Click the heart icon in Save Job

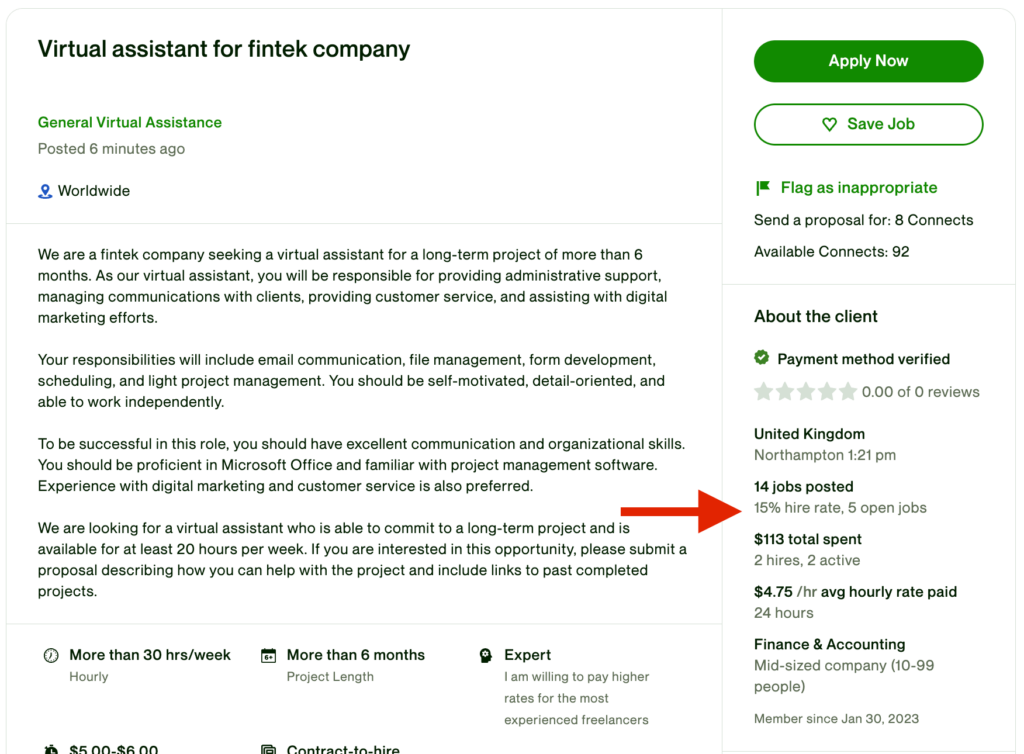(x=829, y=124)
